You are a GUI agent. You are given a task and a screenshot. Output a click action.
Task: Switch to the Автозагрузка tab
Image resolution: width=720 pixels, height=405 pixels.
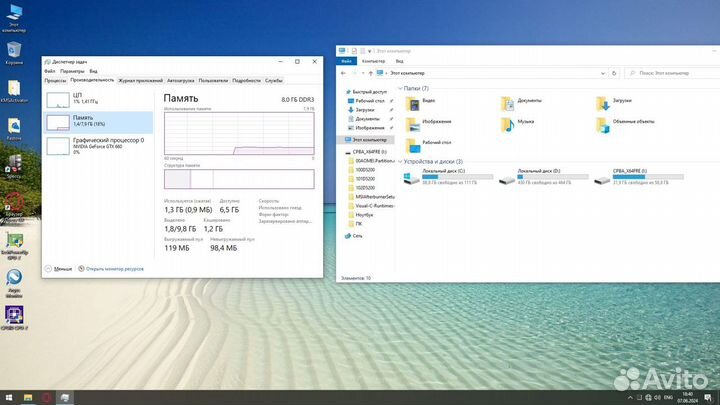pyautogui.click(x=181, y=80)
